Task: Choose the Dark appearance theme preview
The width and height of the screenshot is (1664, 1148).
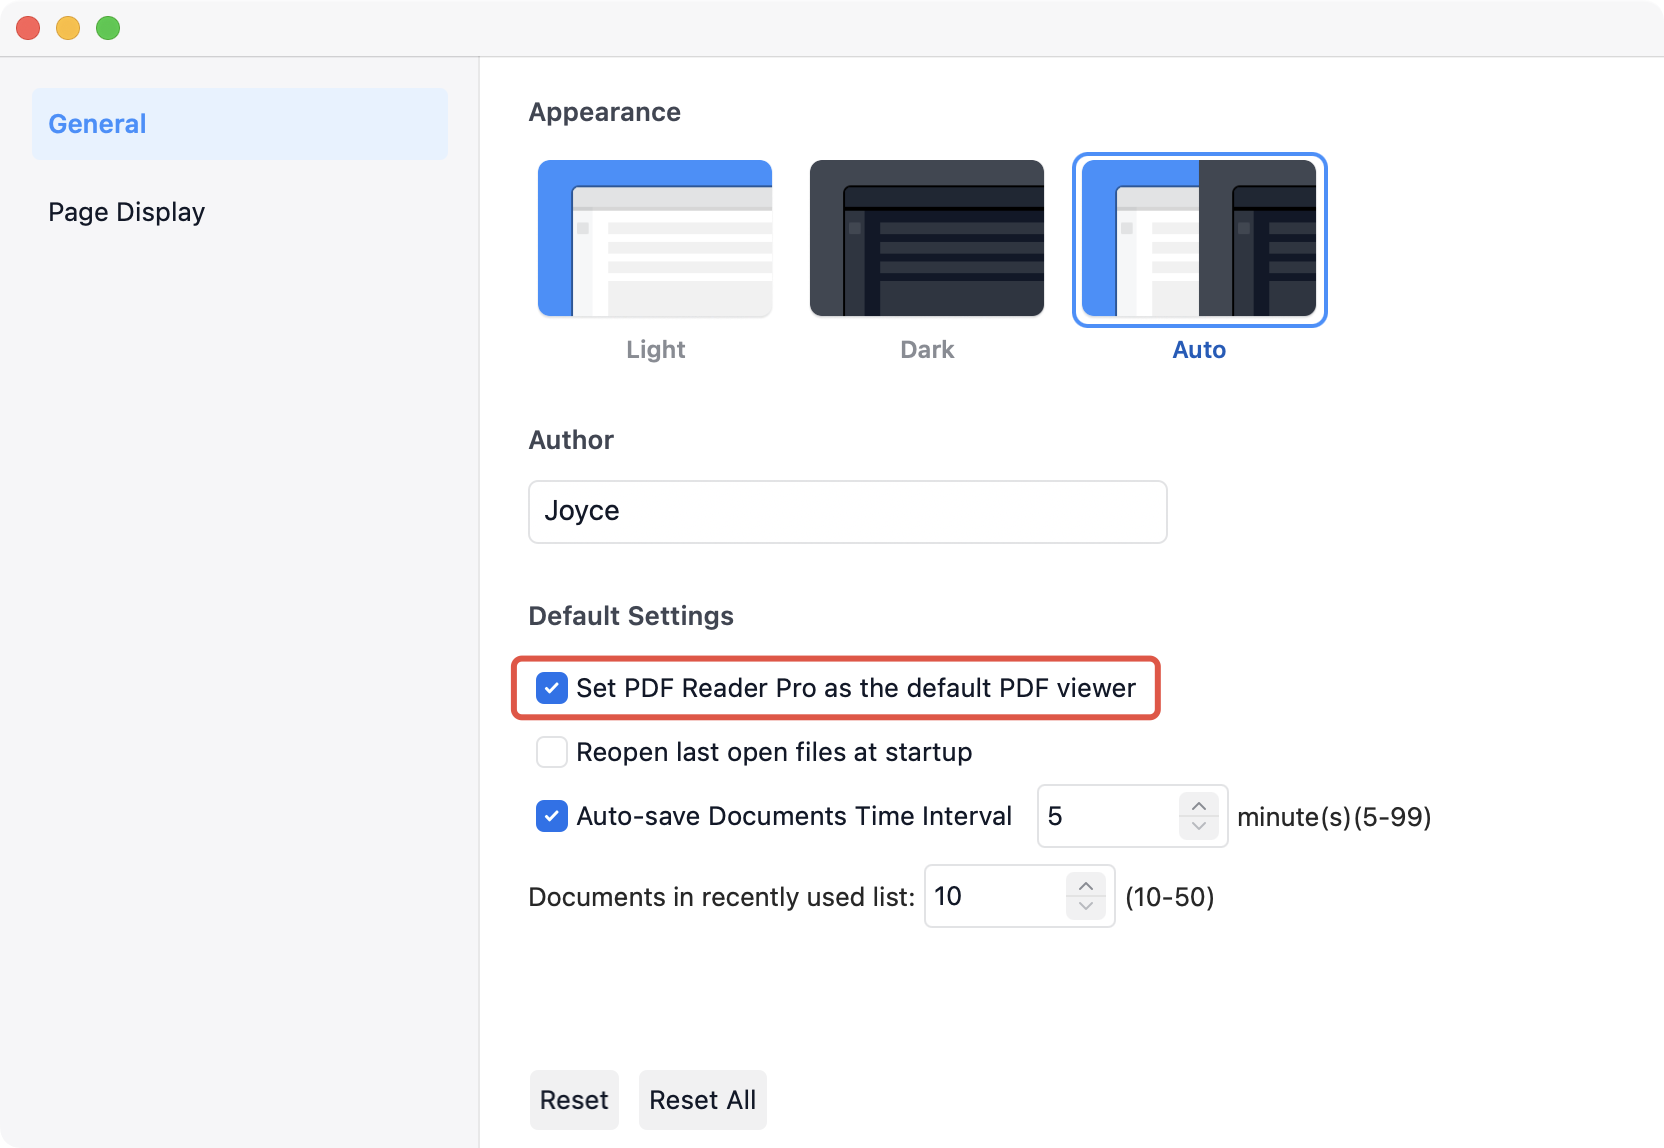Action: pyautogui.click(x=926, y=238)
